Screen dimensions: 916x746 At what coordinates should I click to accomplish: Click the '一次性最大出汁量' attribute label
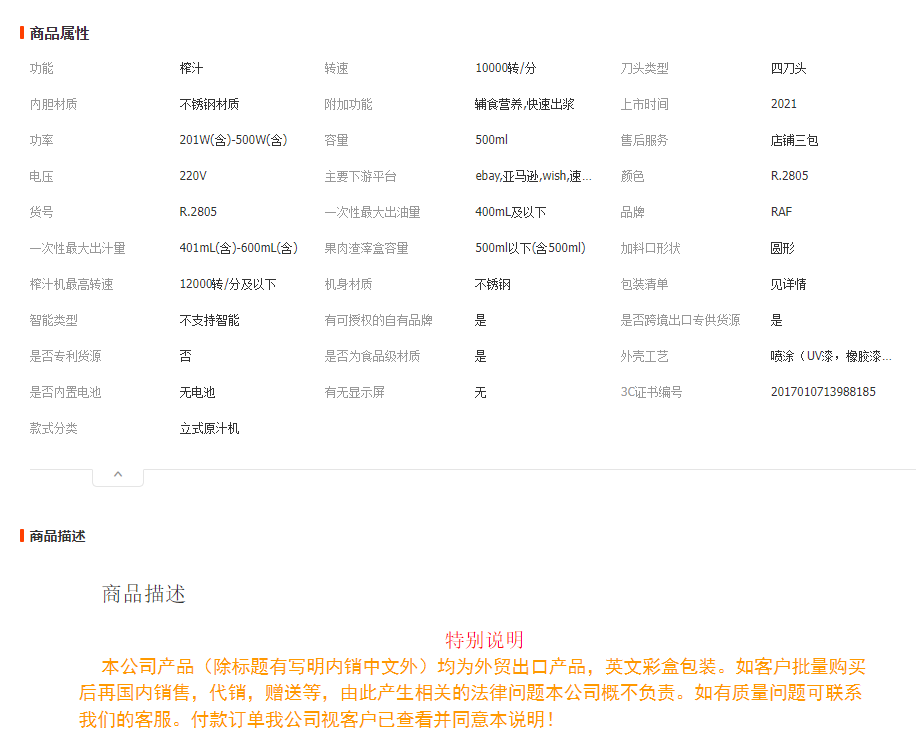[x=77, y=248]
